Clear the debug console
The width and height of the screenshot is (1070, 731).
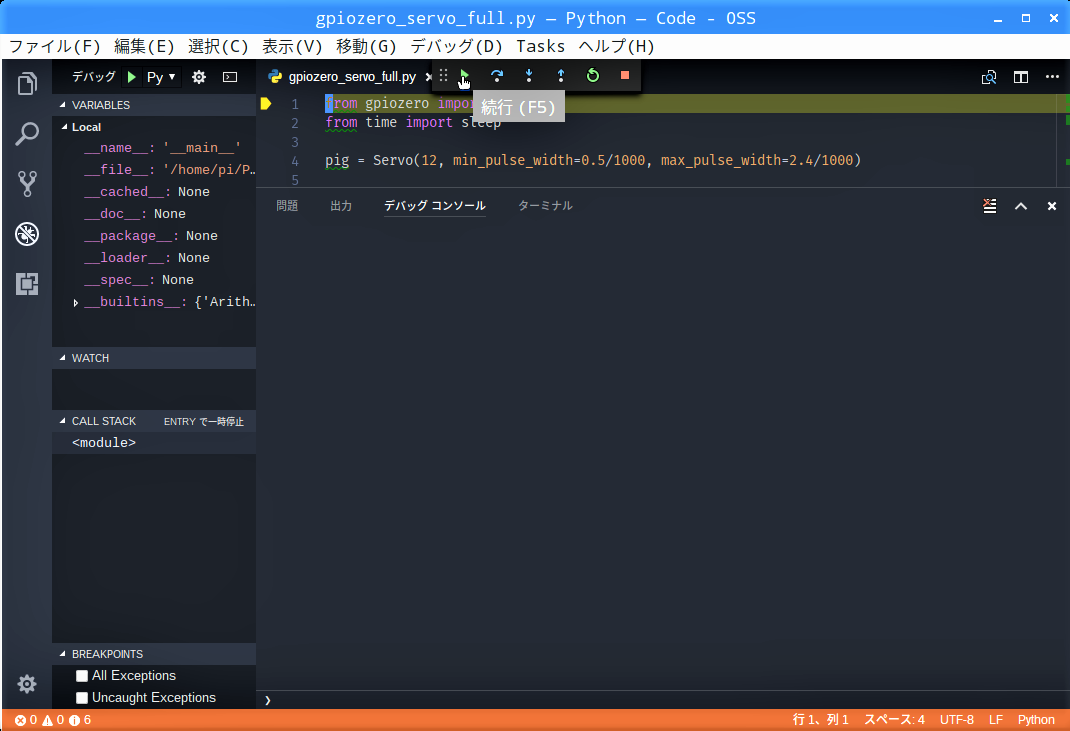coord(989,205)
